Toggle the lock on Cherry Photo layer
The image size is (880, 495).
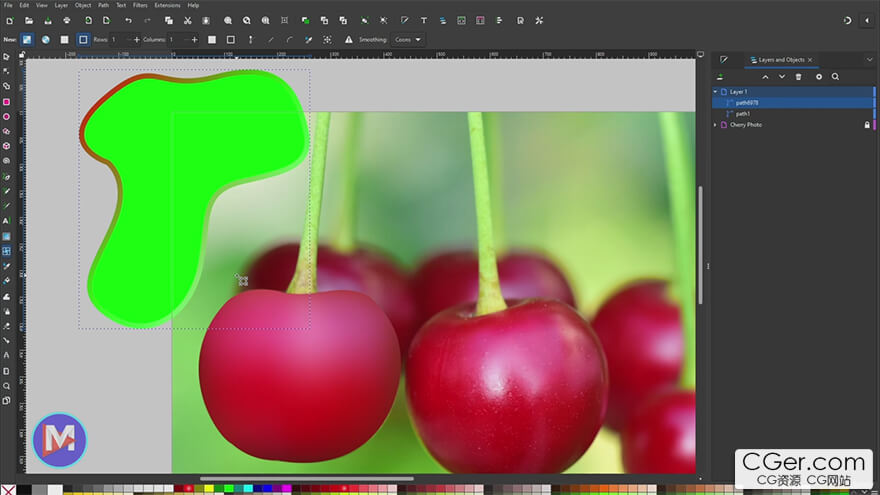pyautogui.click(x=867, y=125)
